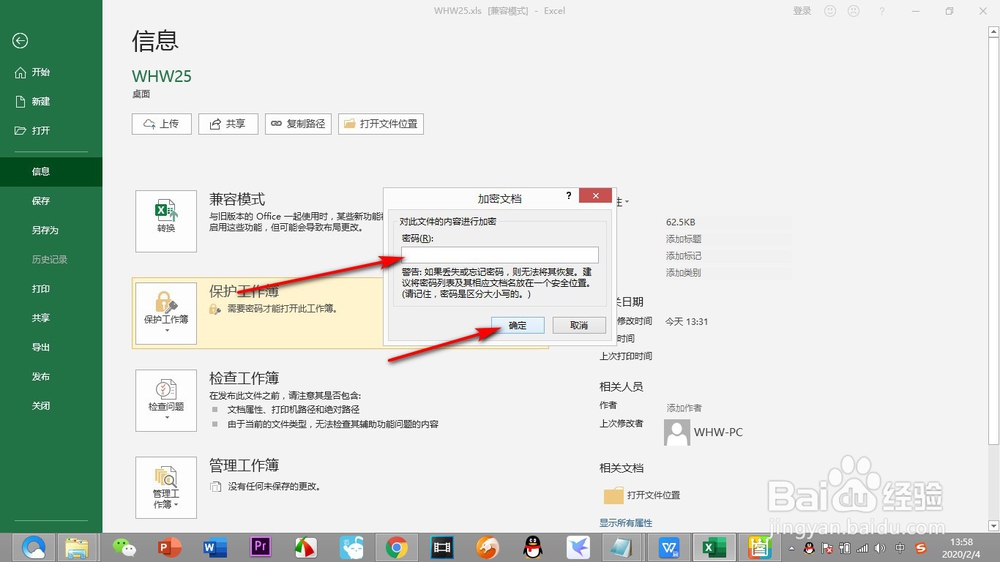
Task: Click the Sogou S tray icon
Action: 920,549
